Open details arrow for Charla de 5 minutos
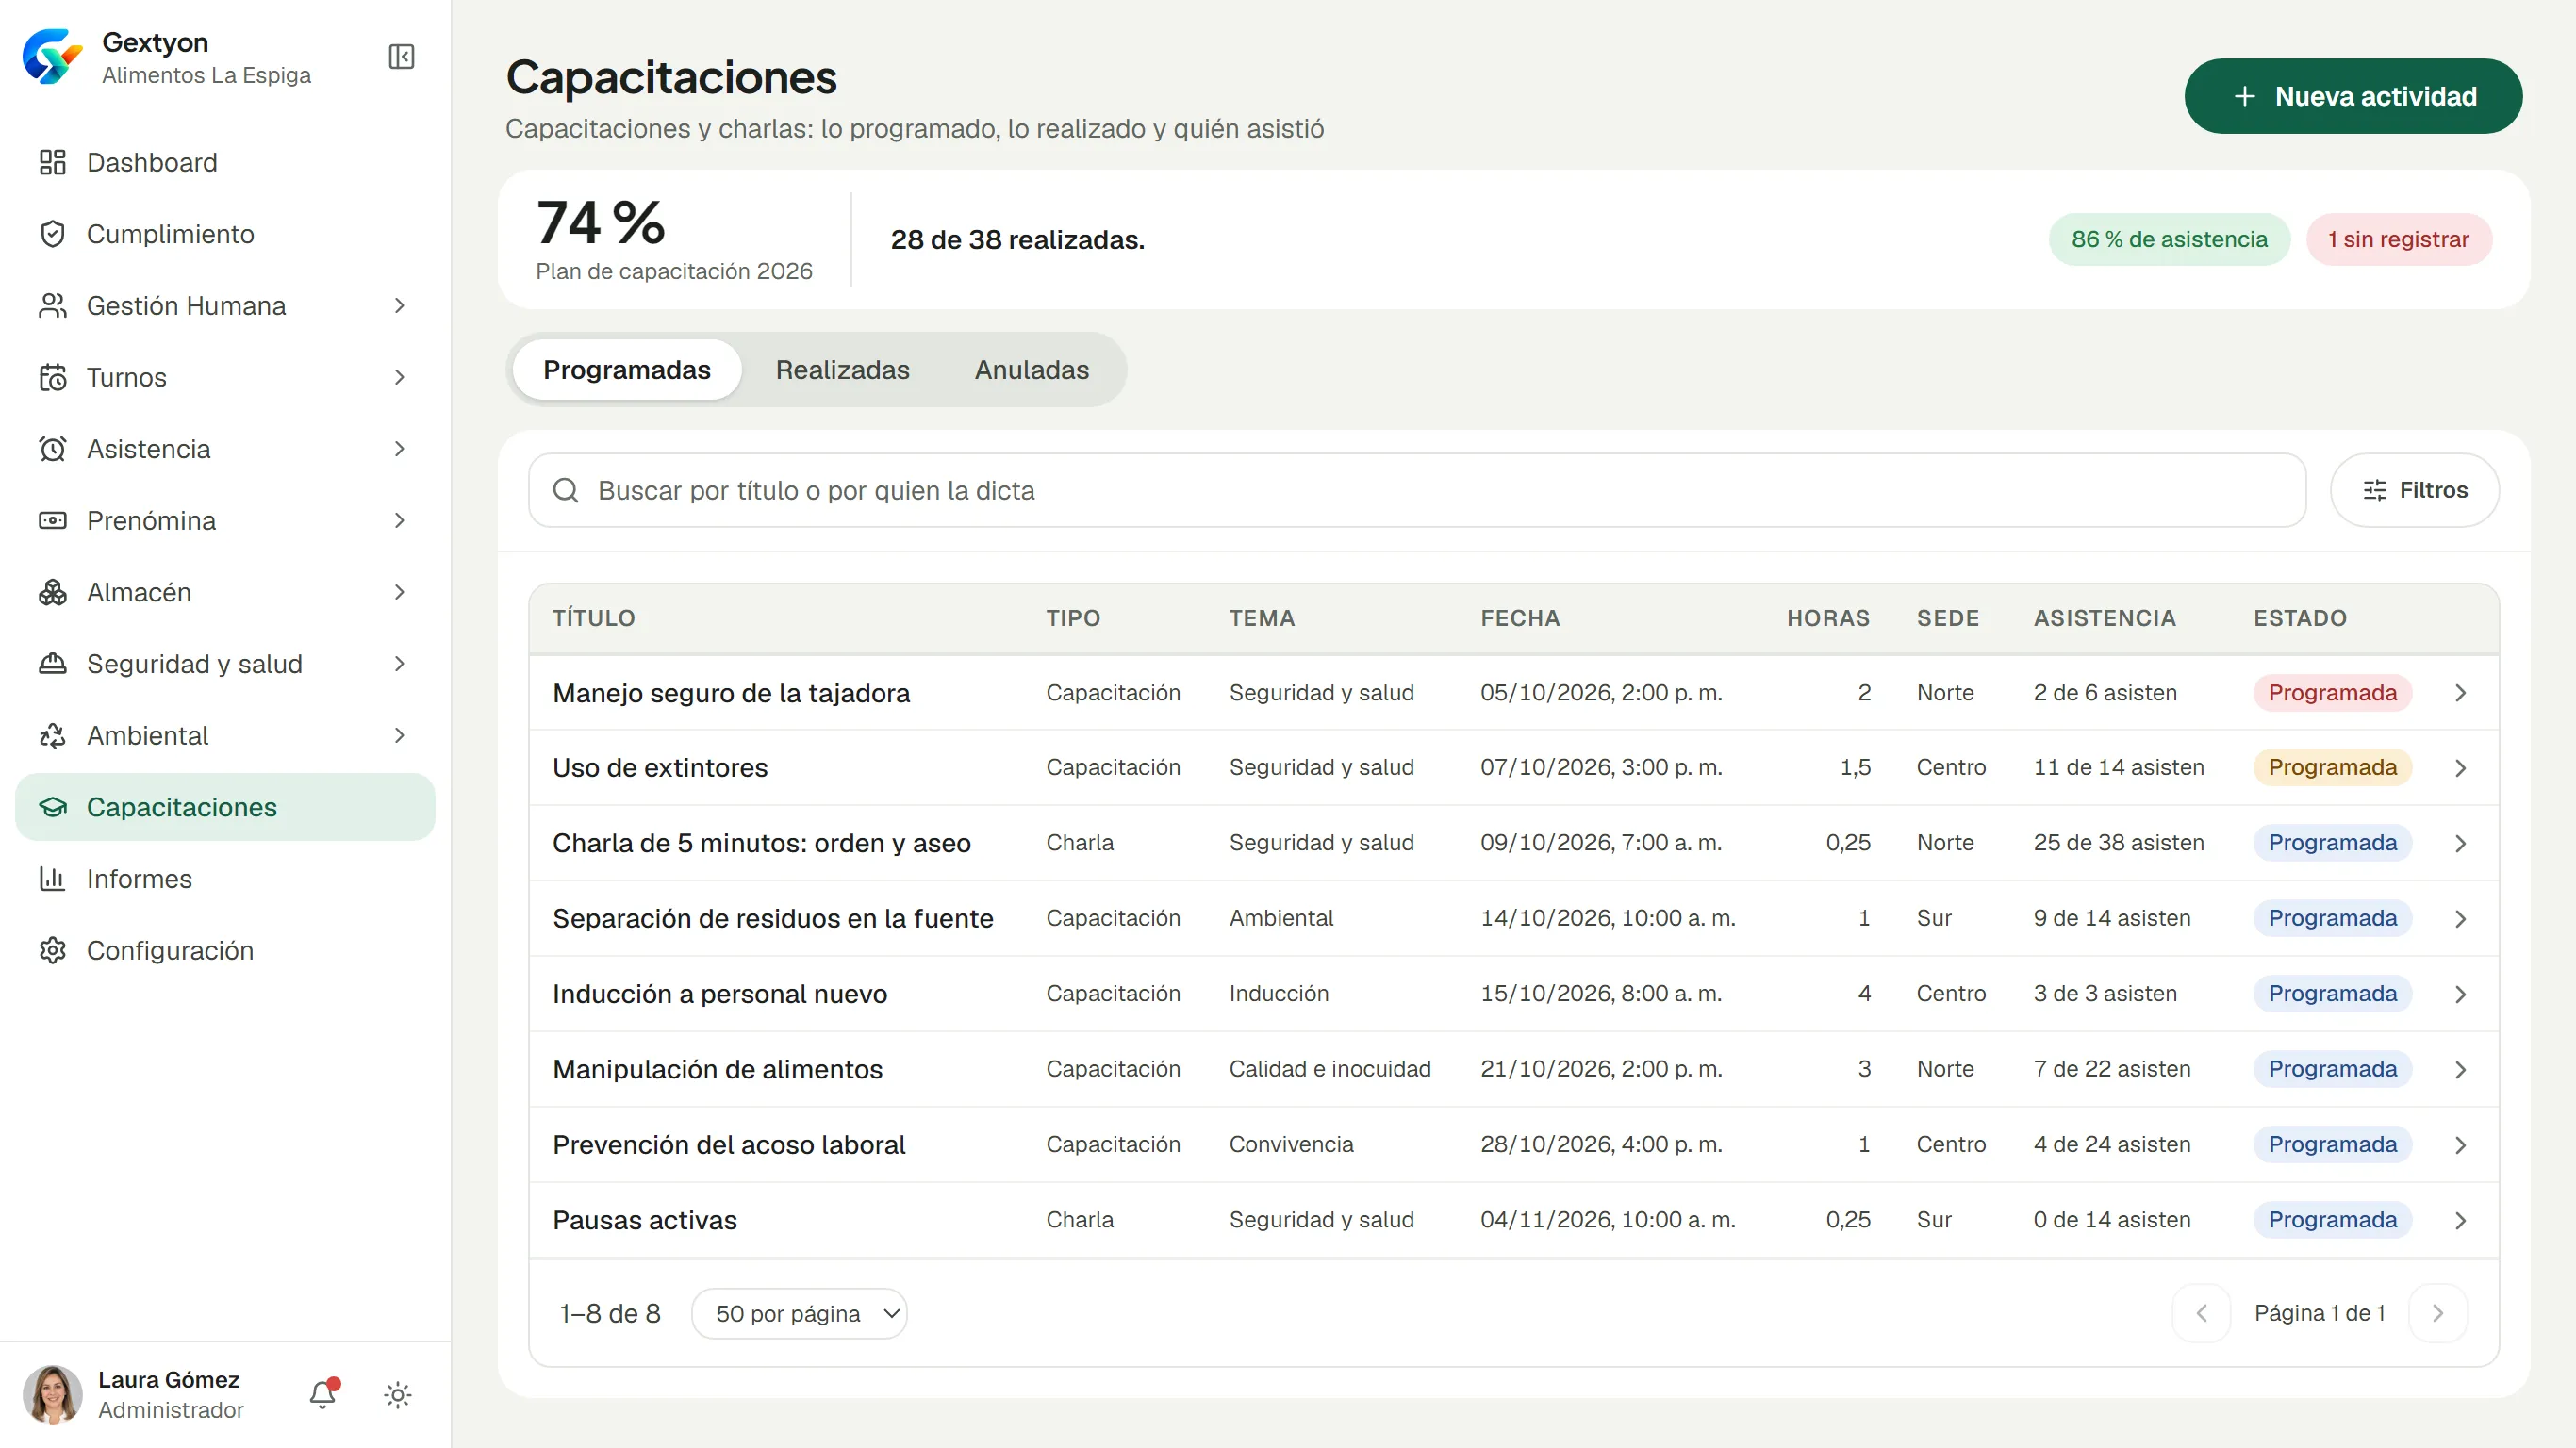Viewport: 2576px width, 1448px height. pyautogui.click(x=2461, y=844)
